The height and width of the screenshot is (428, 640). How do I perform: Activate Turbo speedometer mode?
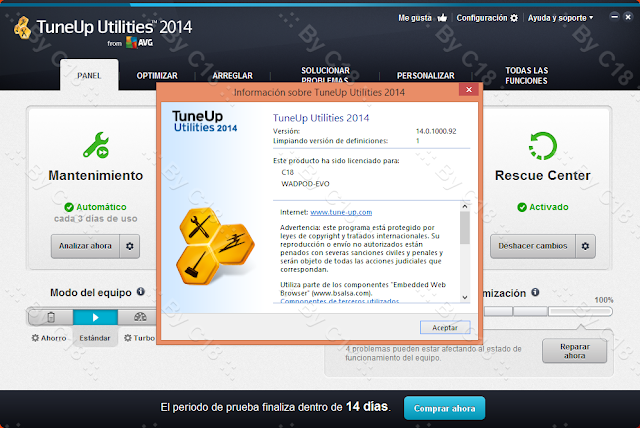tap(139, 317)
